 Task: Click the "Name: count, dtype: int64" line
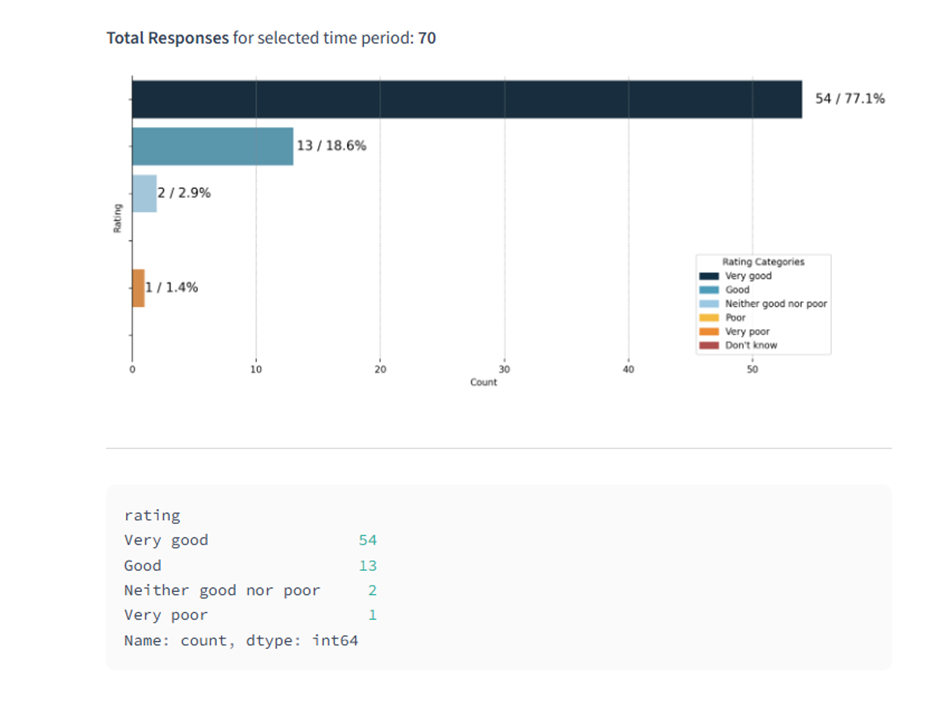pos(241,640)
